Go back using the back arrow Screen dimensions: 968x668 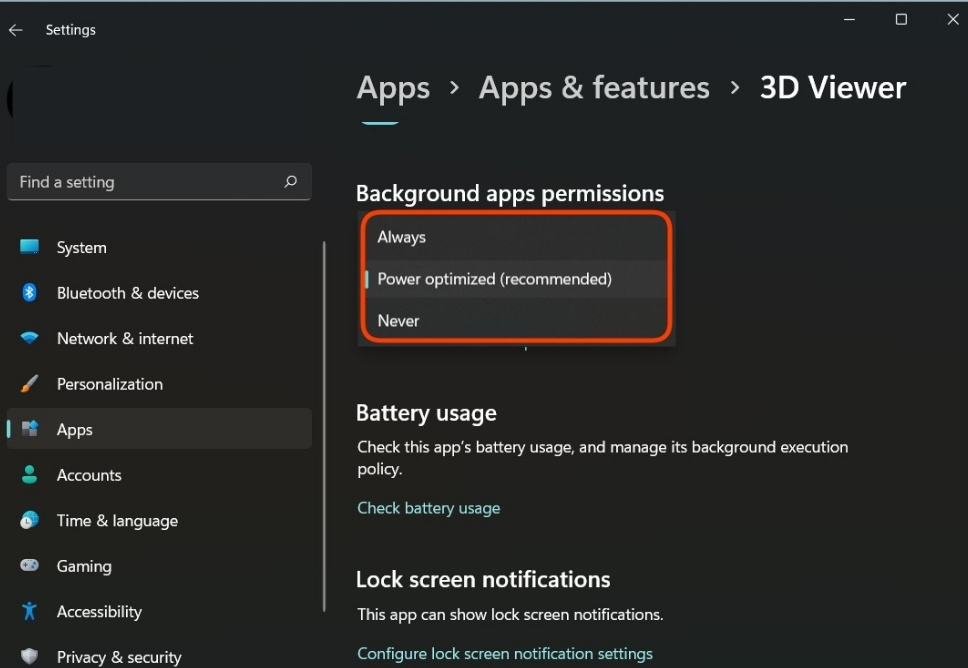[16, 30]
